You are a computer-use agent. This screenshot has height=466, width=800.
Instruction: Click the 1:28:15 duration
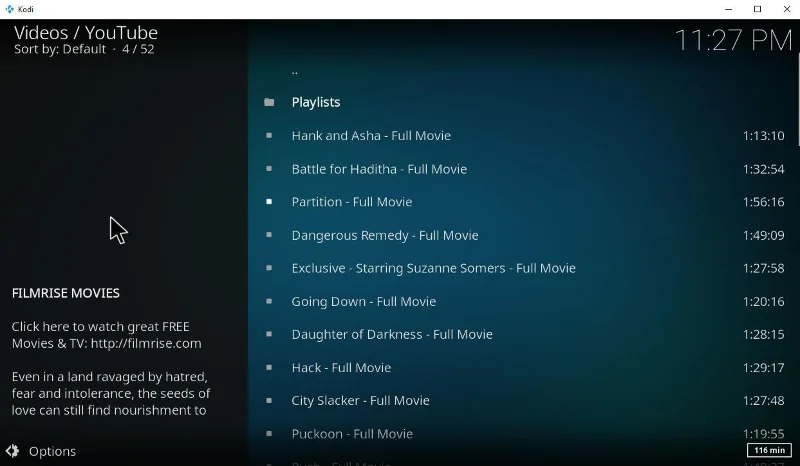tap(763, 334)
